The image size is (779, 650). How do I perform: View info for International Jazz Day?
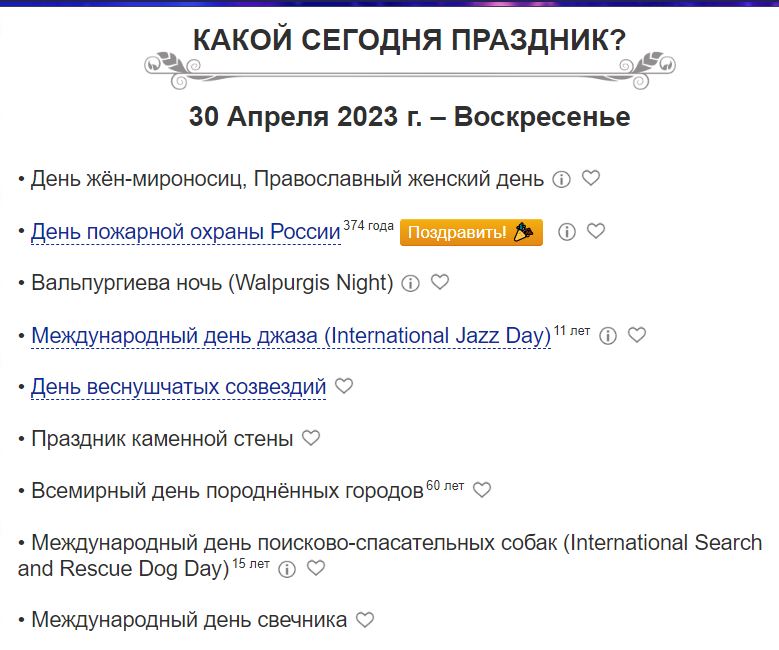point(608,336)
